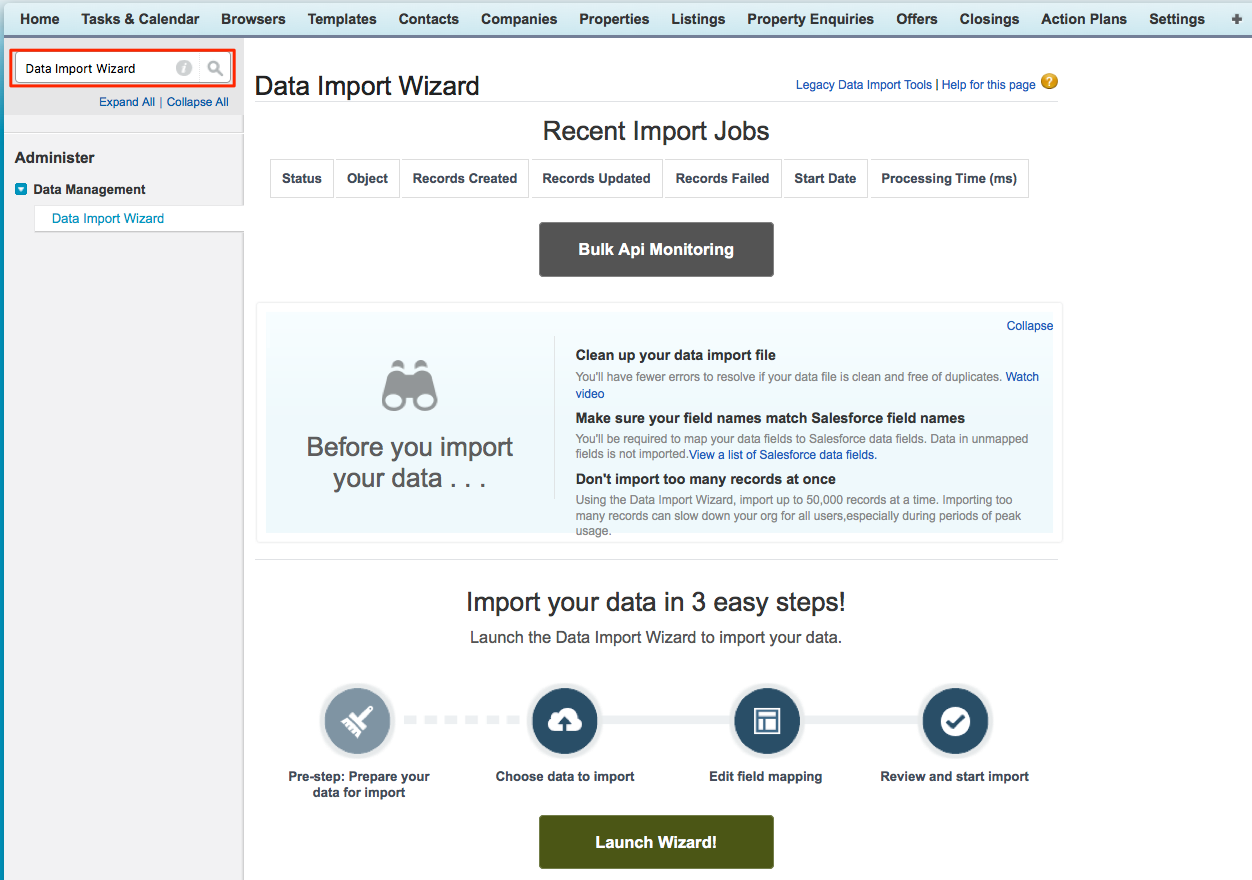
Task: Click the Collapse All link
Action: pyautogui.click(x=198, y=102)
